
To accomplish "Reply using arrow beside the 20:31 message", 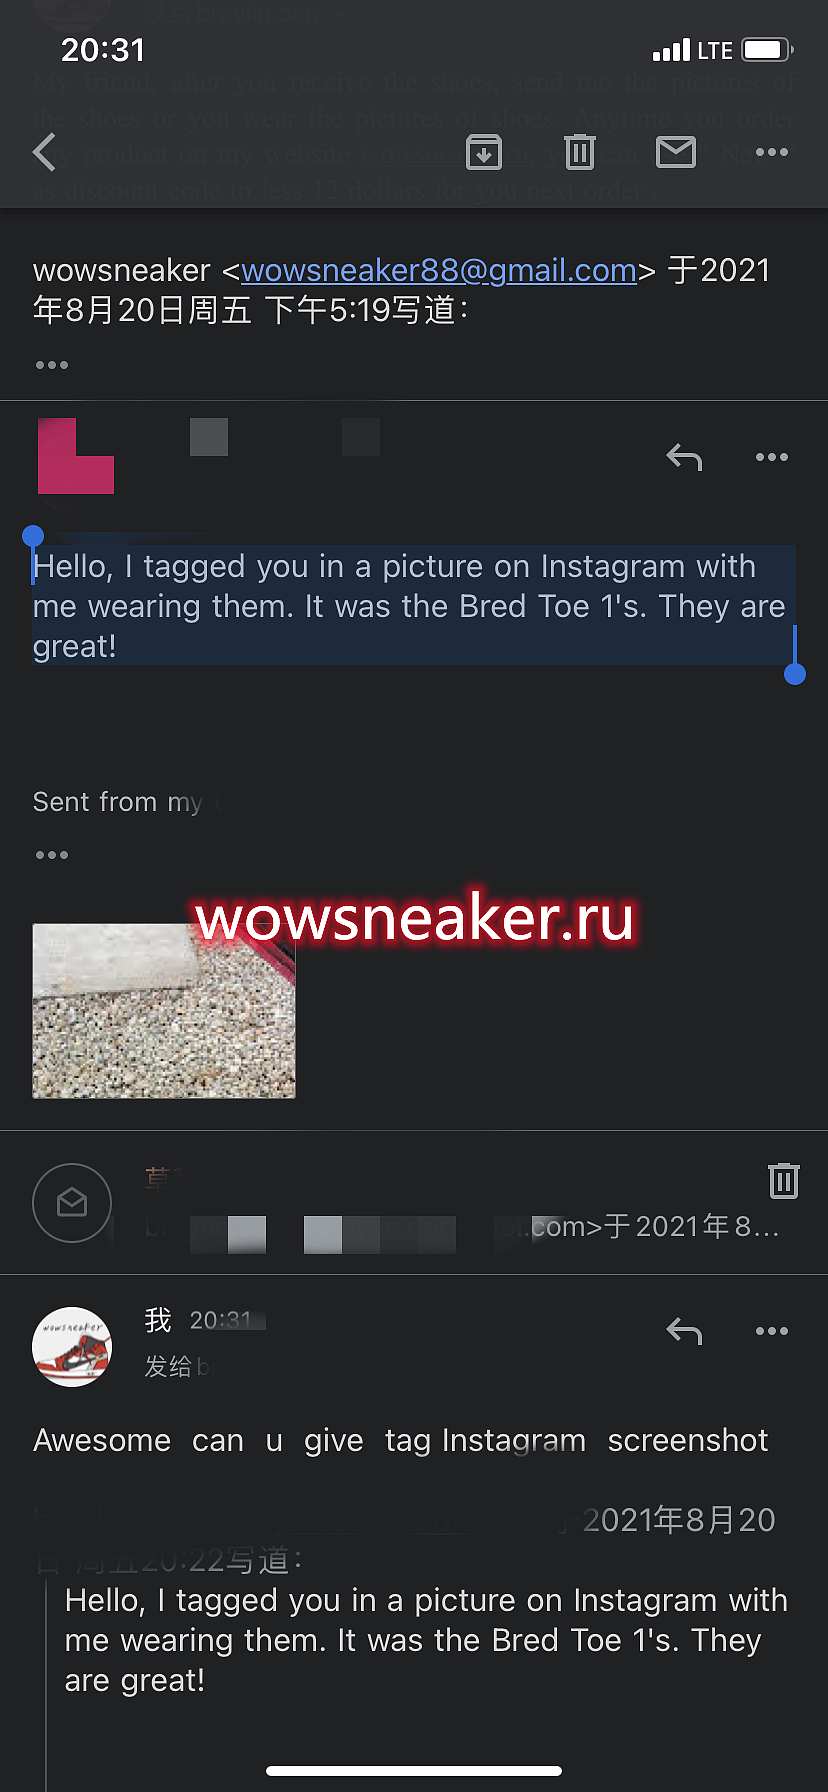I will pos(684,1331).
